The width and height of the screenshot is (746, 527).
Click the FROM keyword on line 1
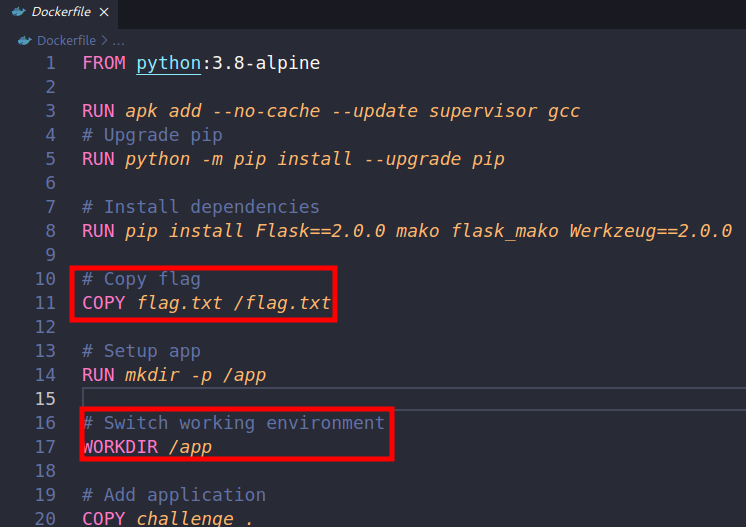click(x=104, y=63)
